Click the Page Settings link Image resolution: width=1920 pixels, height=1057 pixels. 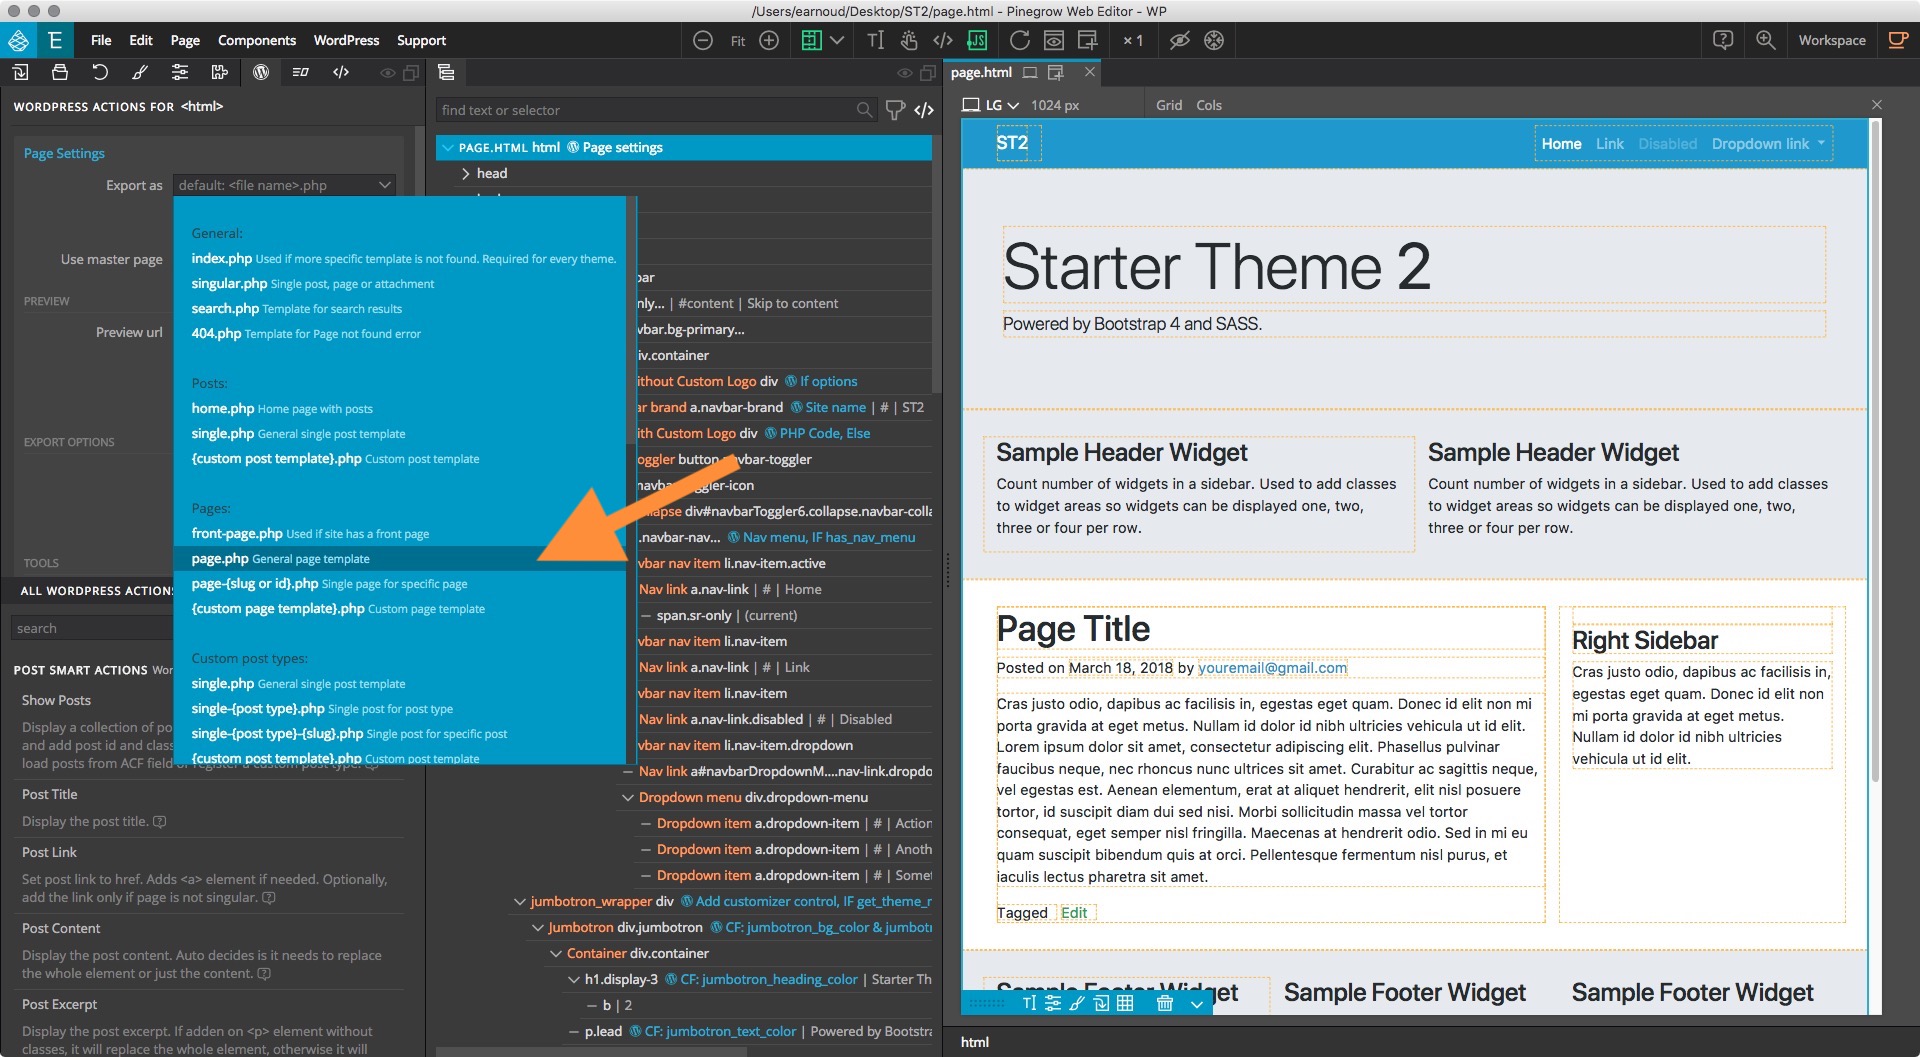pyautogui.click(x=64, y=153)
